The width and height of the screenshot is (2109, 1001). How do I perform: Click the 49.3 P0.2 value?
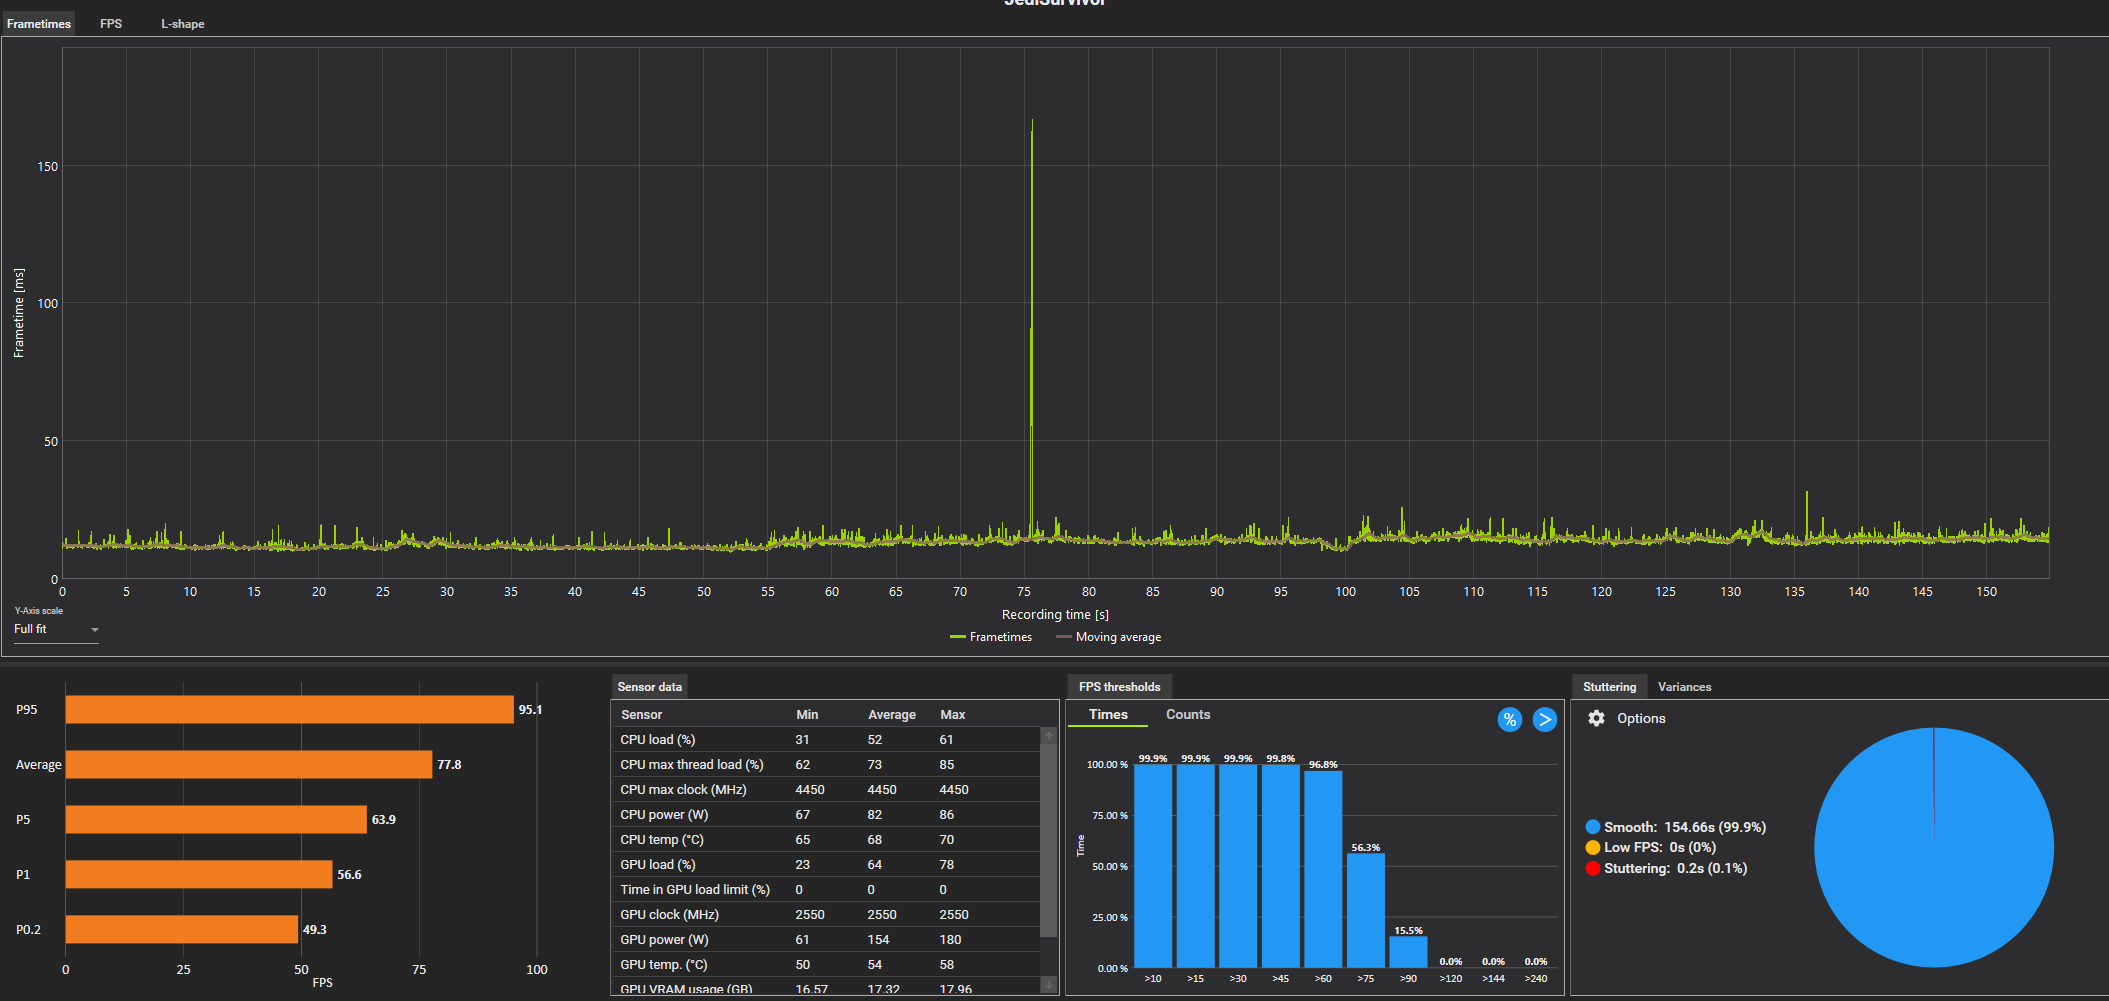click(x=315, y=930)
